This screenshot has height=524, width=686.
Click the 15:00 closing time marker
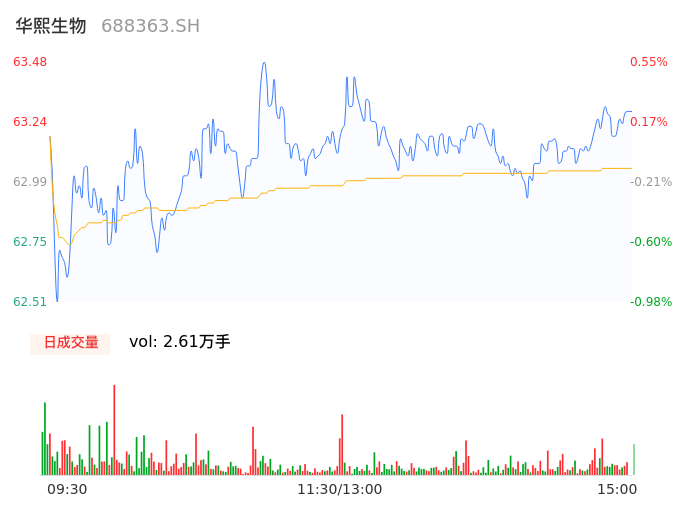pos(617,489)
